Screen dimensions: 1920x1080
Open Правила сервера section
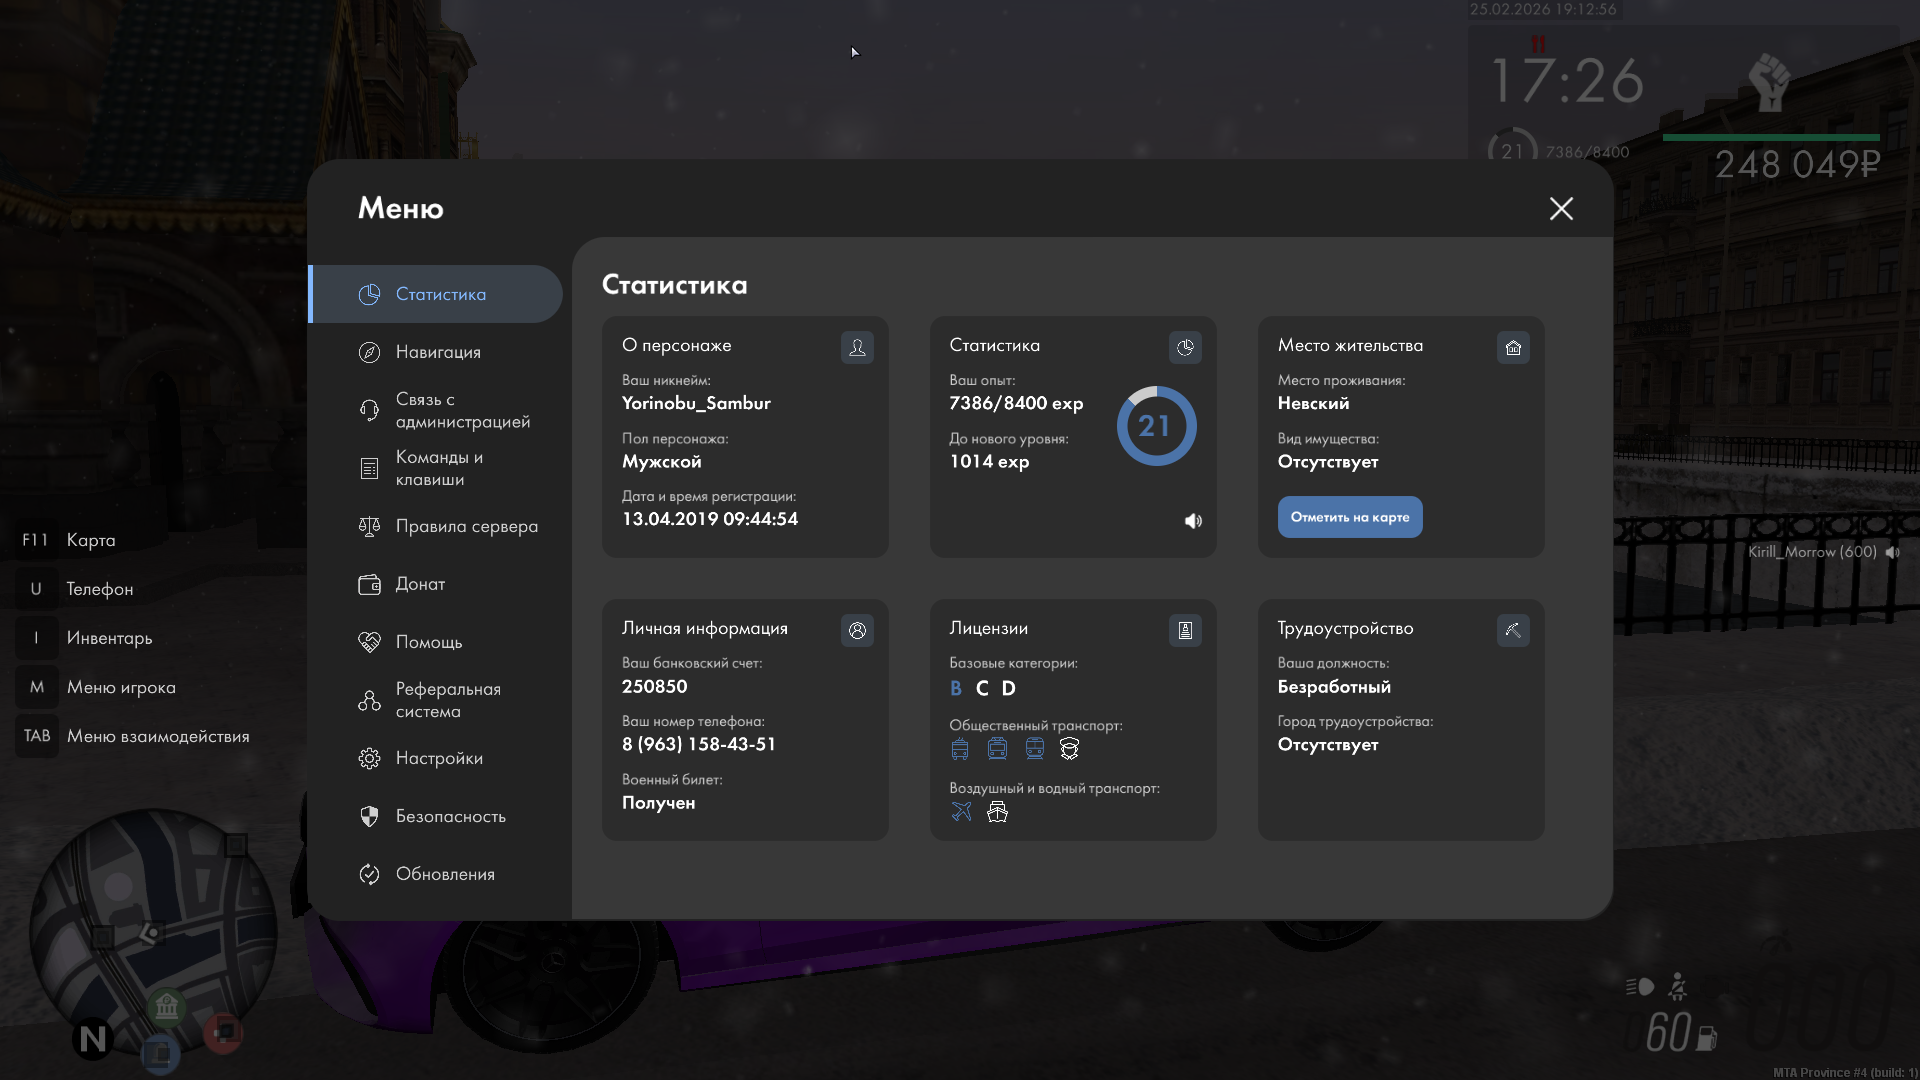pyautogui.click(x=466, y=526)
